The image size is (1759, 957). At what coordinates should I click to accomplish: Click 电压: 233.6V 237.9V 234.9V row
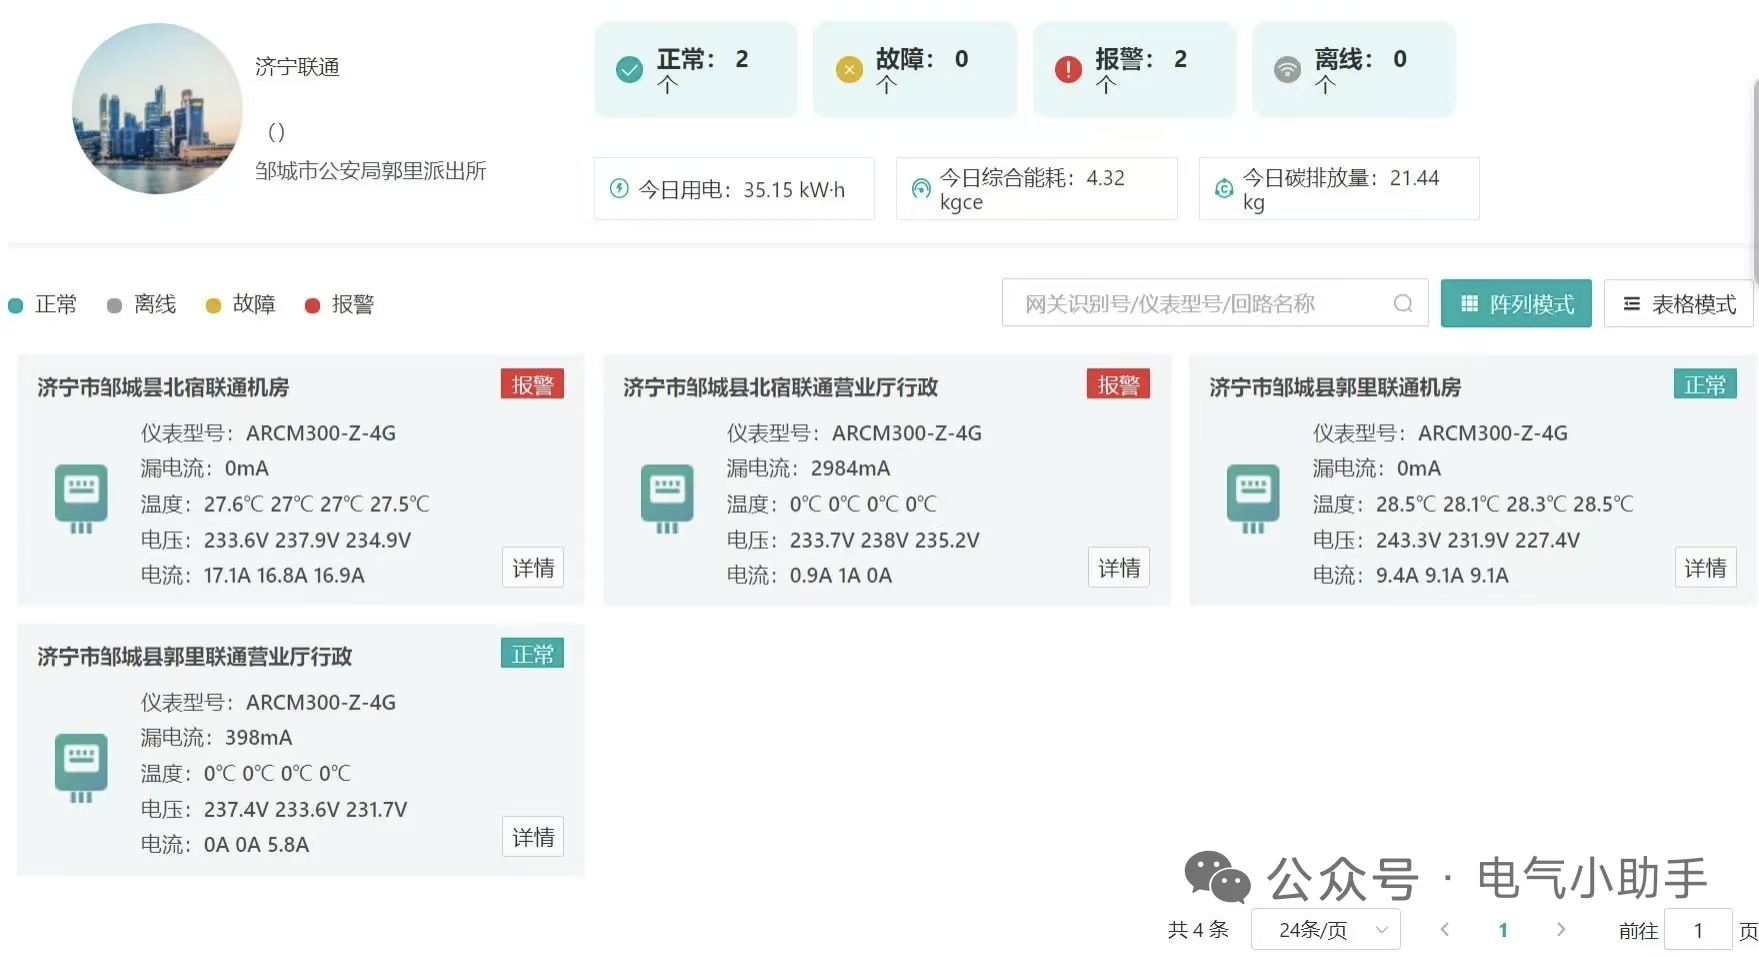coord(276,540)
